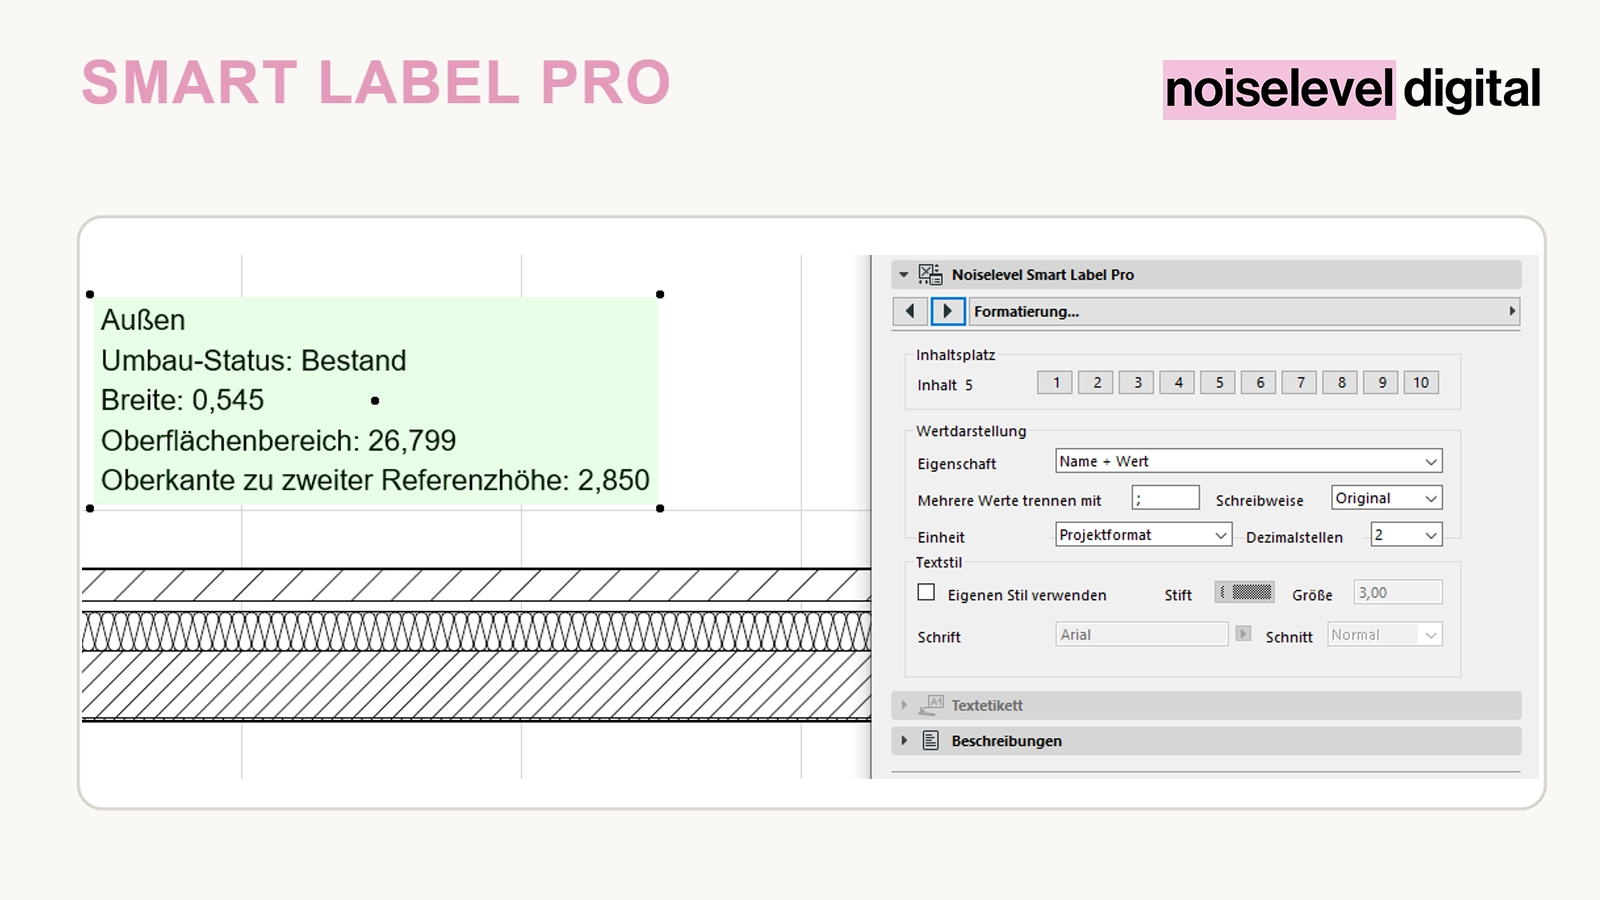Screen dimensions: 1600x900
Task: Select content slot 6
Action: point(1259,383)
